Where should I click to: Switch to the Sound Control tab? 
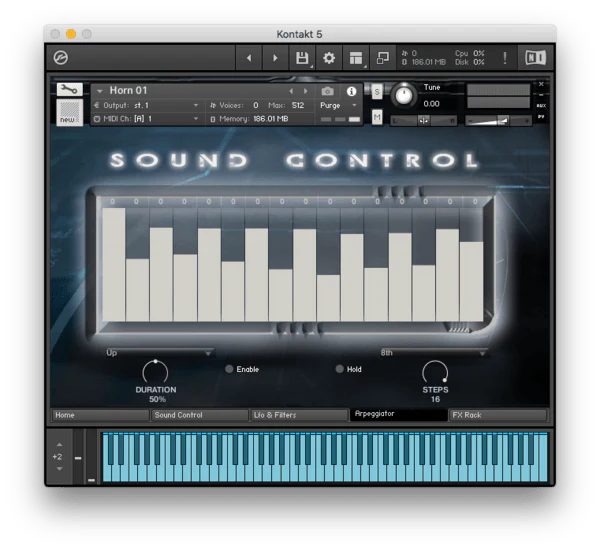(x=200, y=415)
